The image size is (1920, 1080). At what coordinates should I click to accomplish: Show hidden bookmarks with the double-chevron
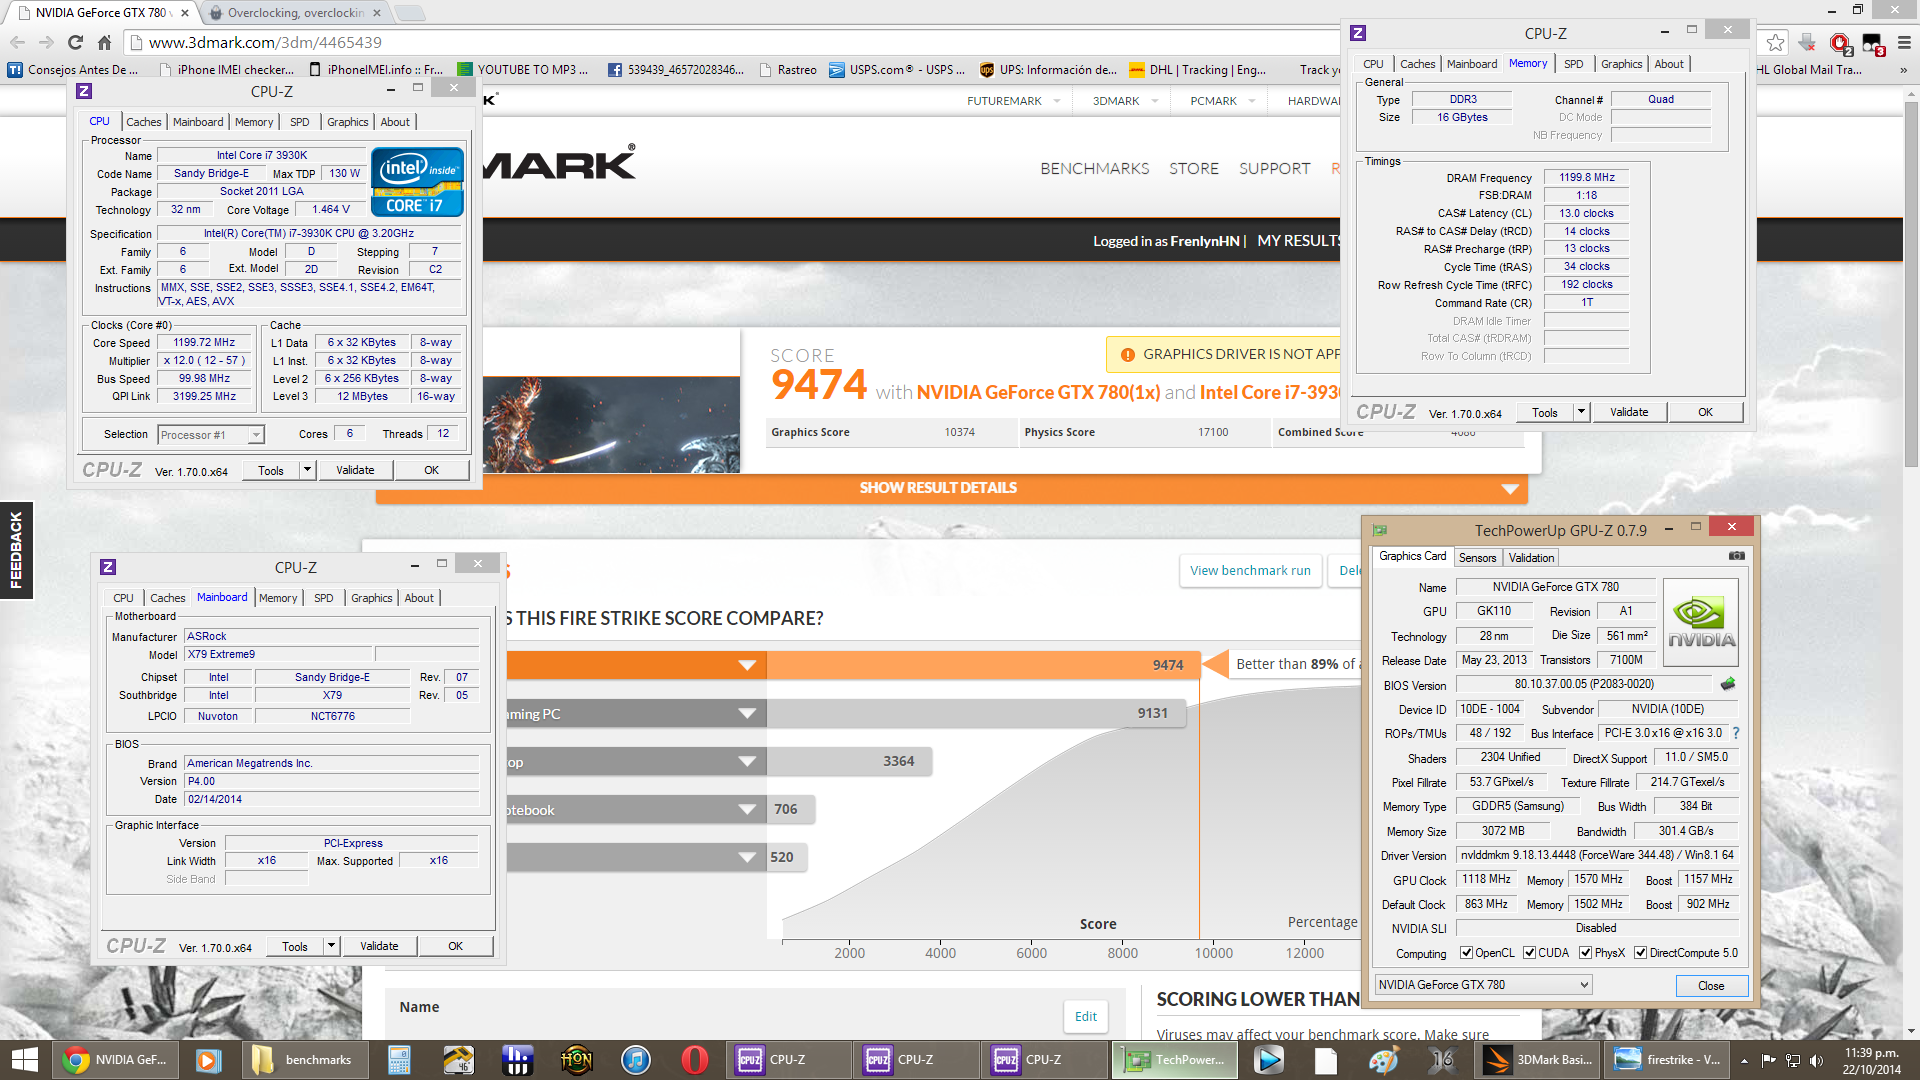[x=1903, y=70]
